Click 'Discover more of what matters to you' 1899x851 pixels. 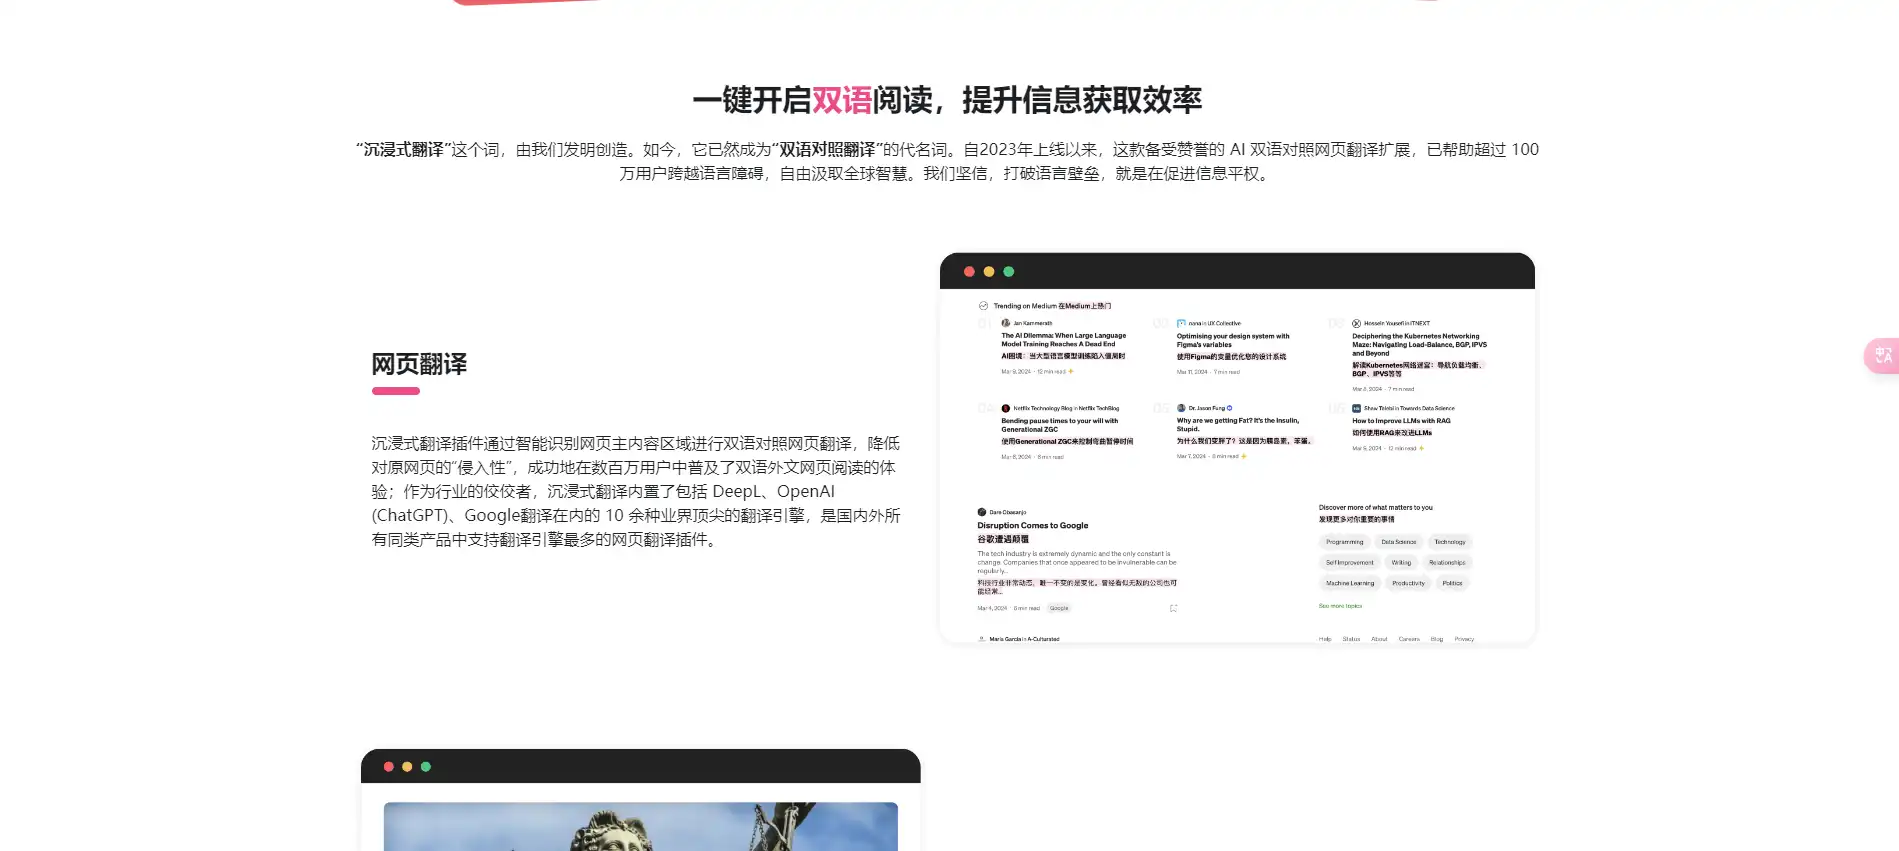pos(1375,507)
